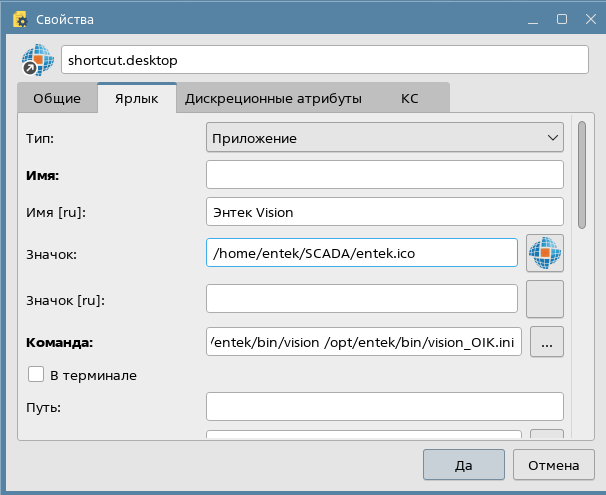Click the shortcut file icon beside filename

37,60
